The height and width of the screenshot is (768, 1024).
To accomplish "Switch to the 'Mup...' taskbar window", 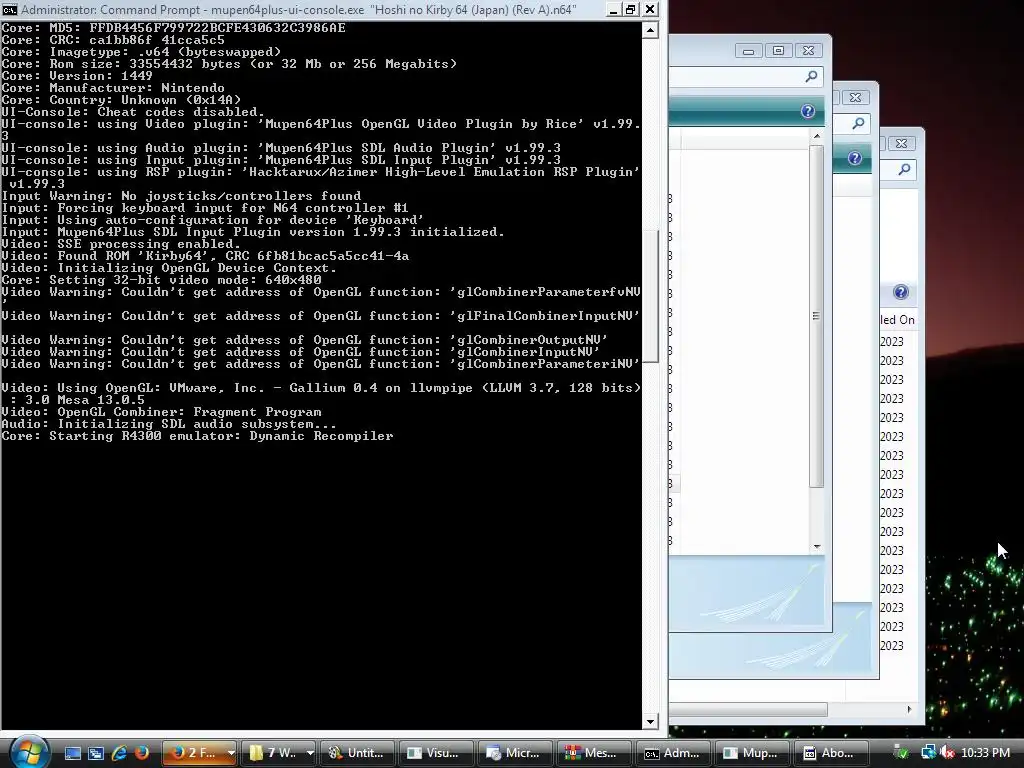I will [x=753, y=753].
